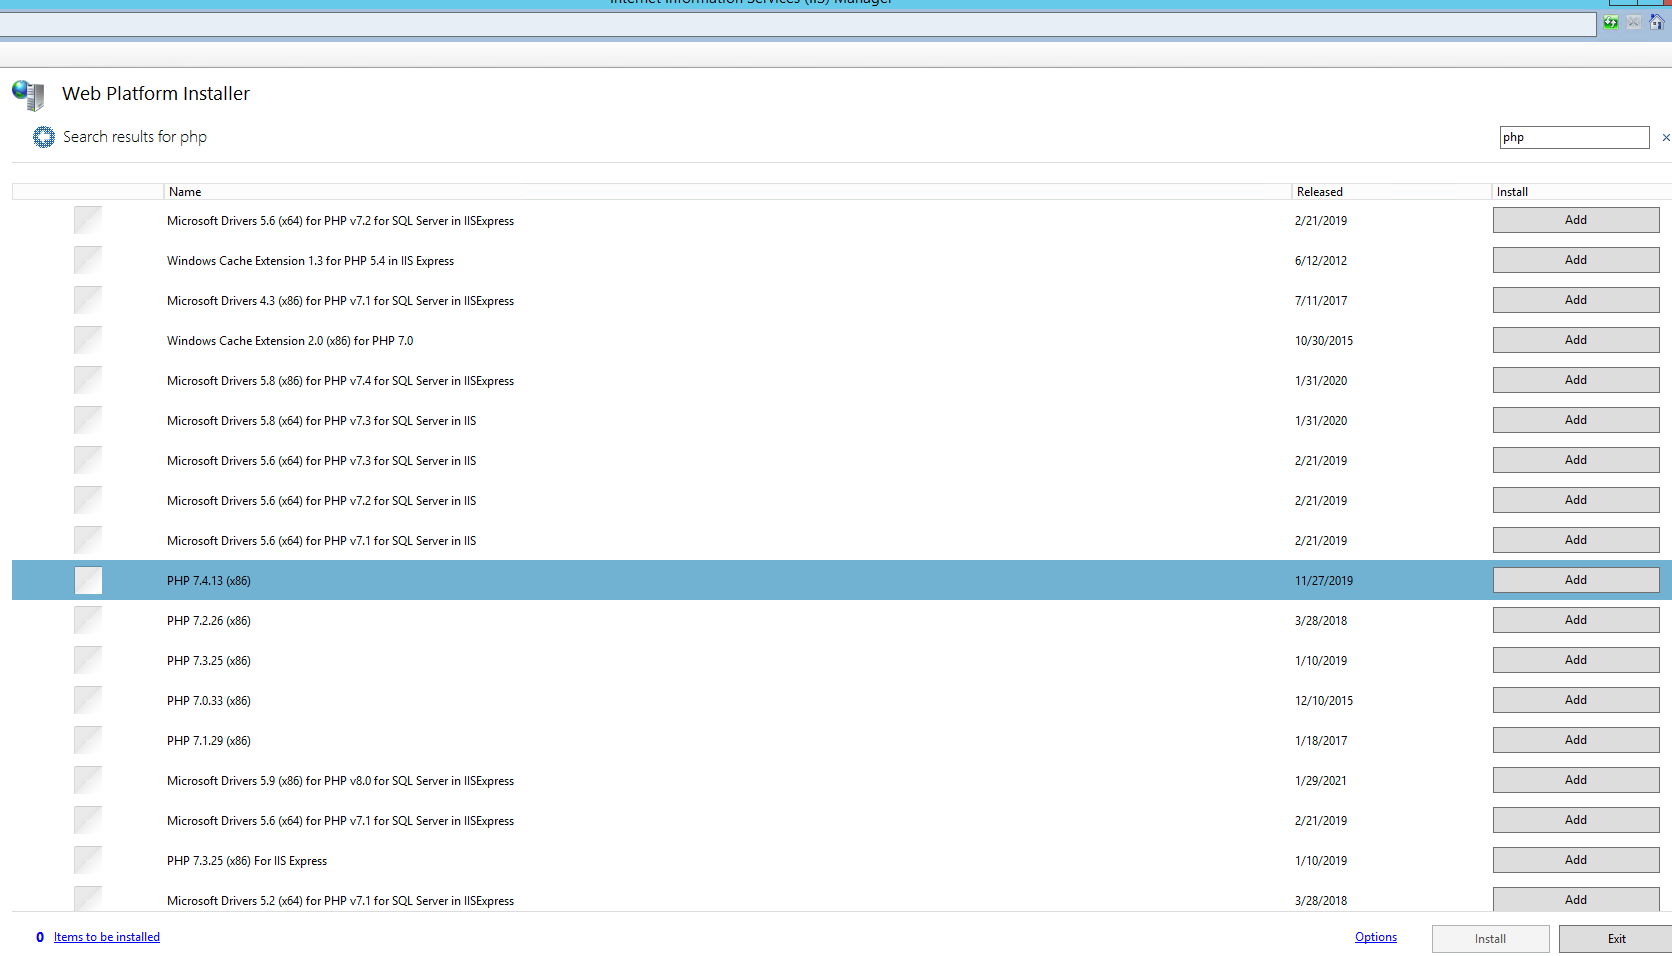Sort list by Name column header
This screenshot has height=956, width=1672.
pos(727,192)
